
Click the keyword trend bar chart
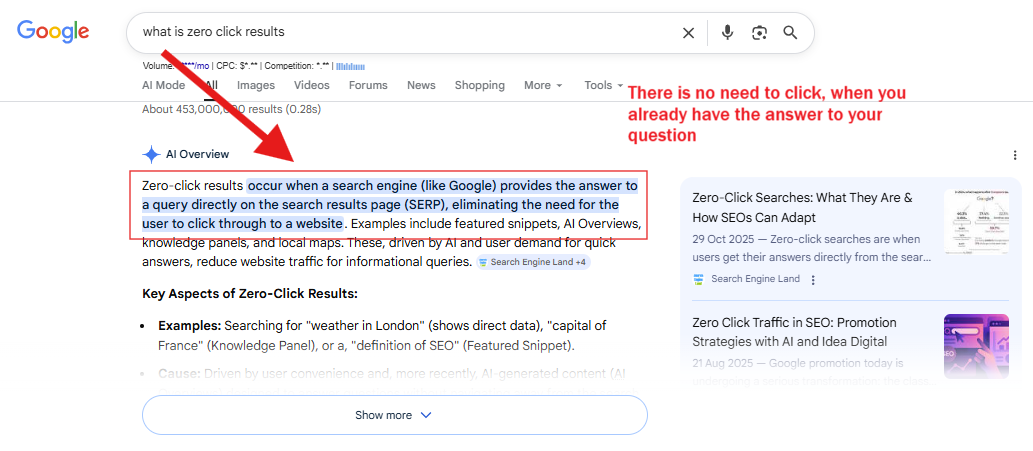pos(350,66)
